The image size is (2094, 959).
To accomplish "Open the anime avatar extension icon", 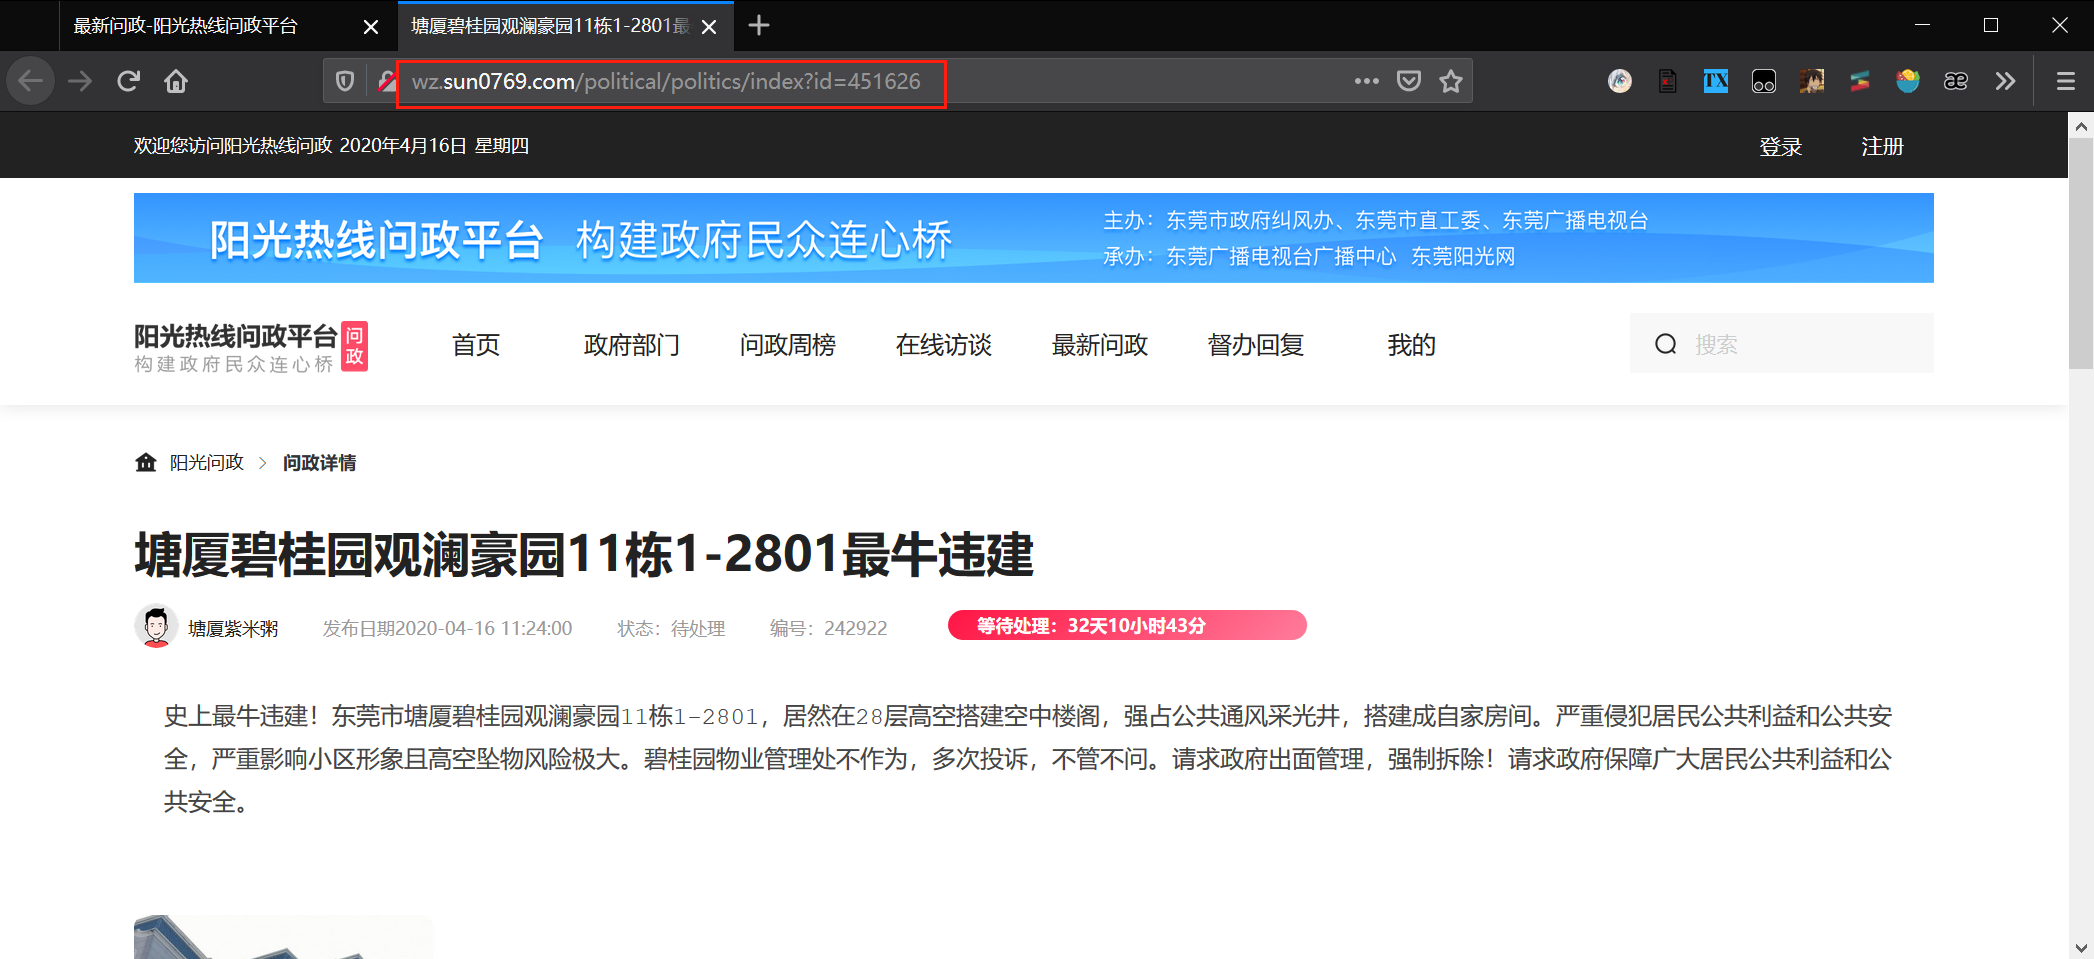I will pyautogui.click(x=1812, y=81).
